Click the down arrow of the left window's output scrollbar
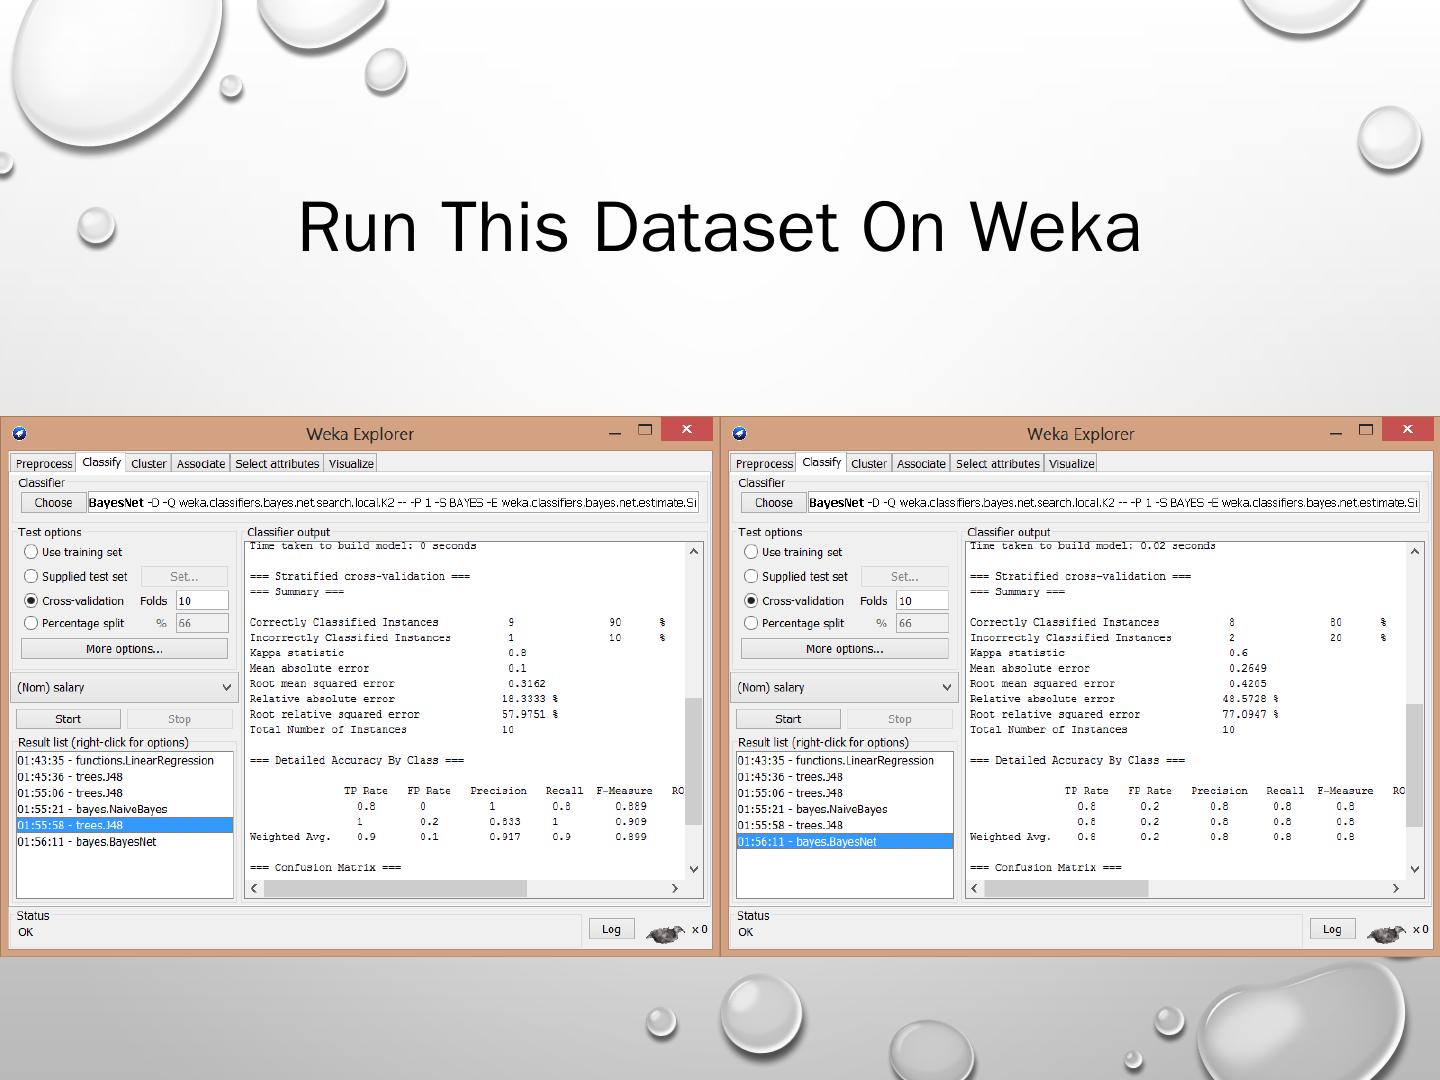 [694, 869]
